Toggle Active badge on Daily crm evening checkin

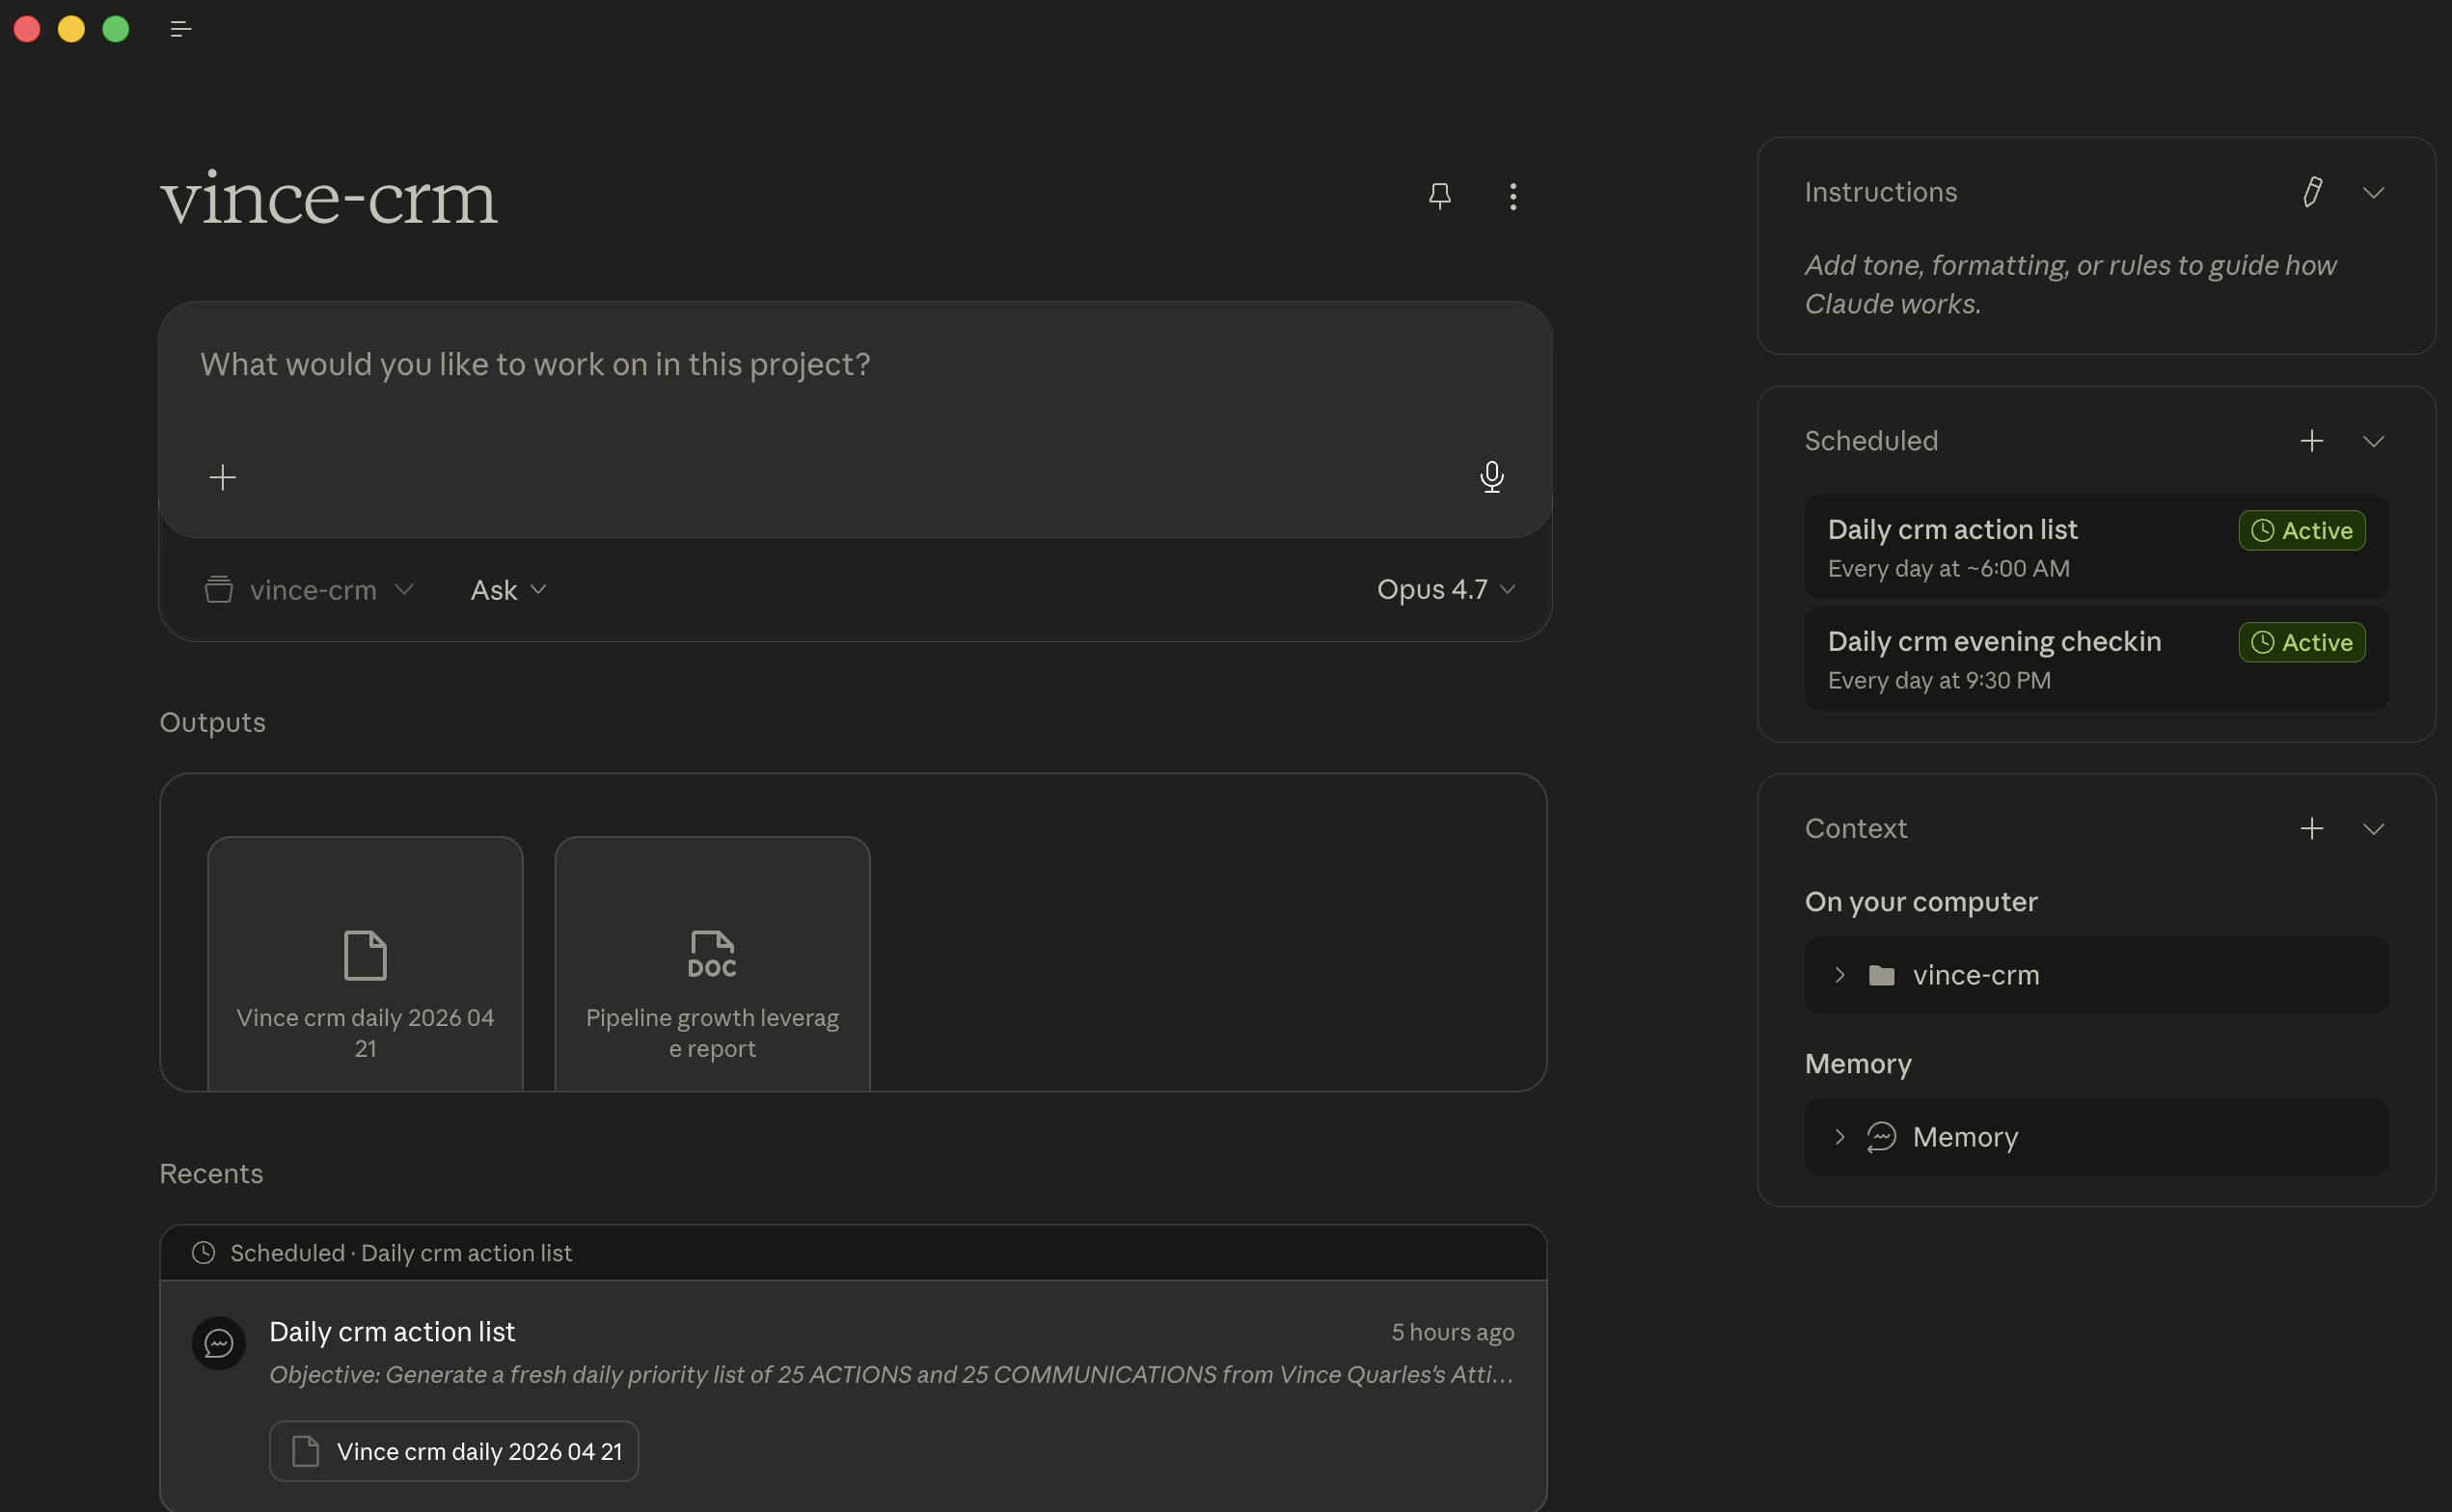(2301, 642)
